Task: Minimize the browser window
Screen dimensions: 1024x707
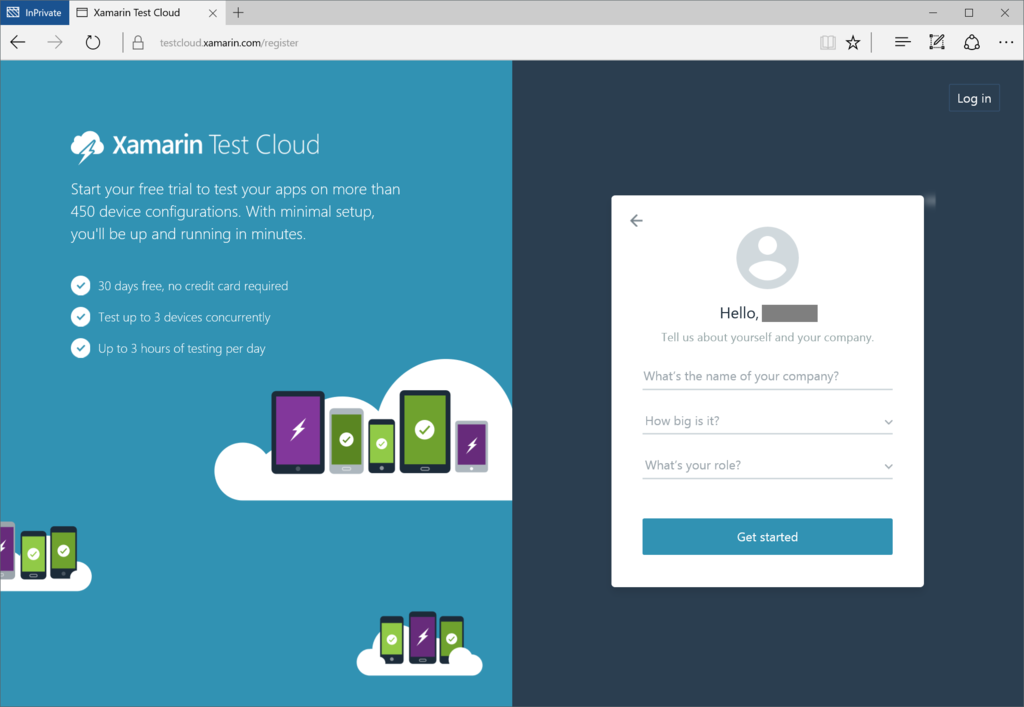Action: (x=933, y=12)
